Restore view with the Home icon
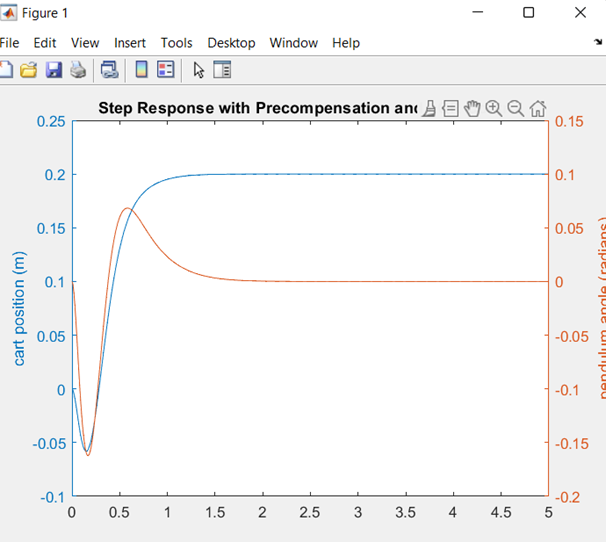The image size is (606, 542). pos(538,109)
